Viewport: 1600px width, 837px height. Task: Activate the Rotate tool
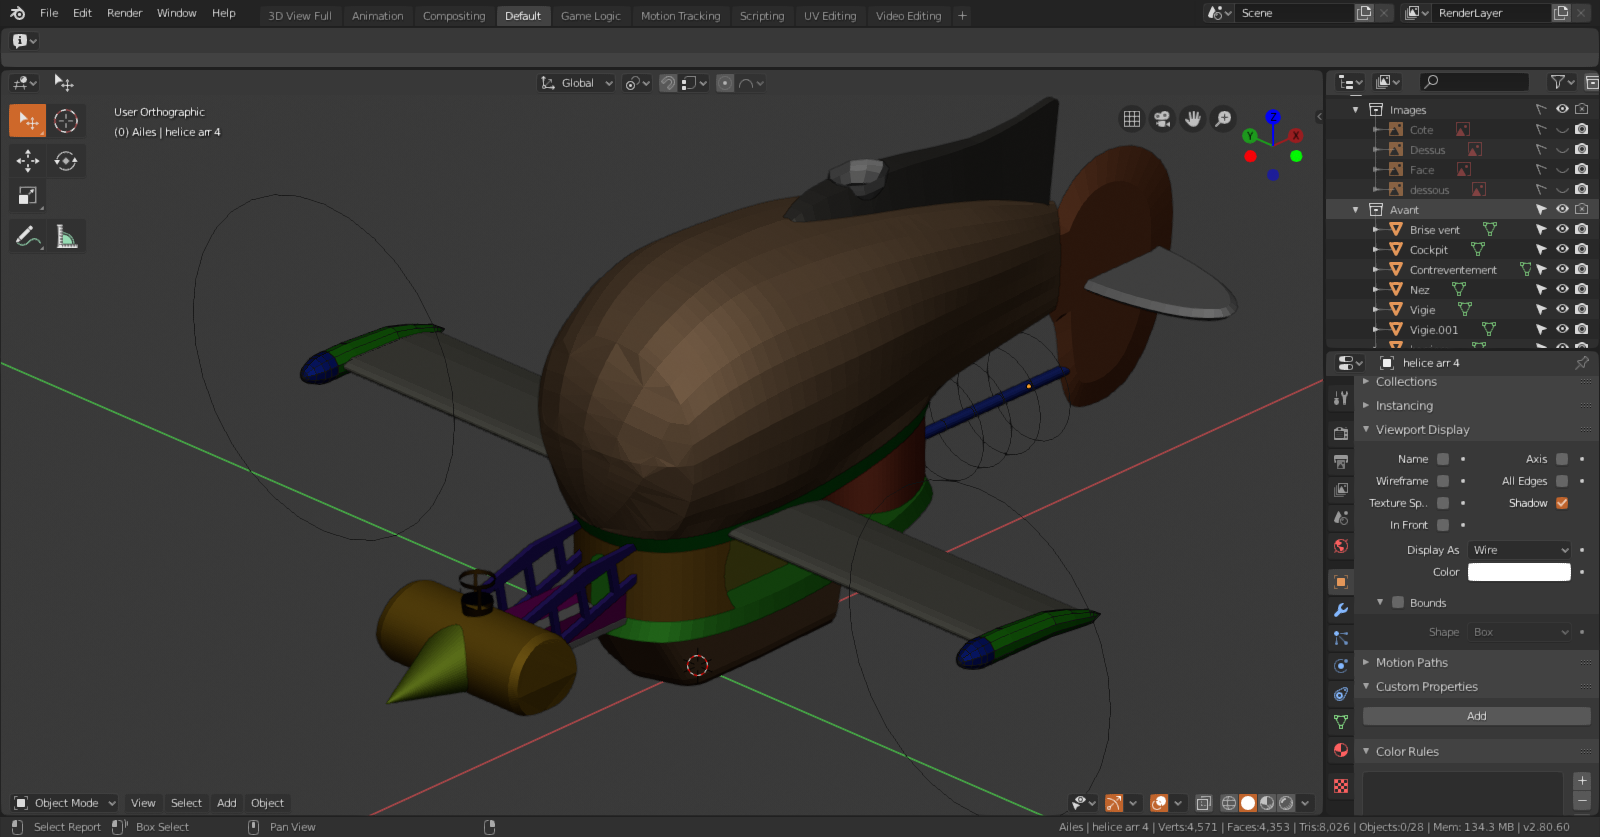66,161
